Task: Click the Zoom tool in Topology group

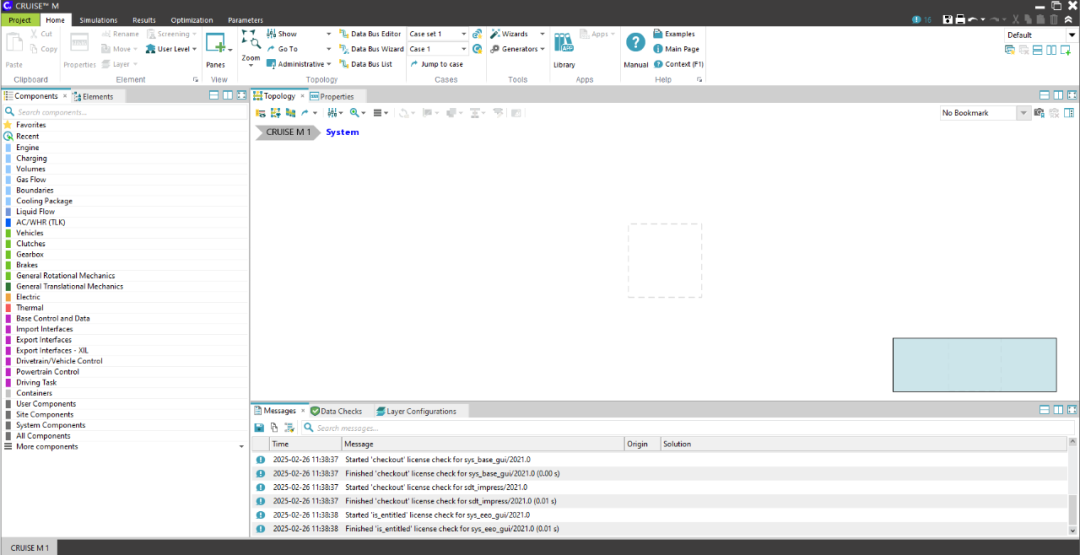Action: click(250, 46)
